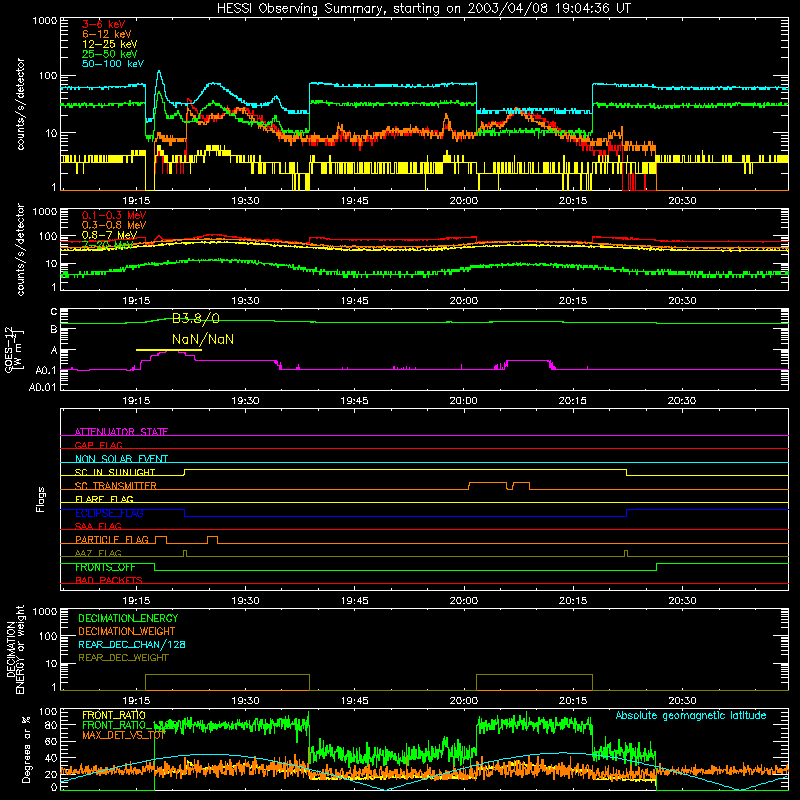Select the MAX_DET_VS_TOT legend label
Viewport: 800px width, 800px height.
124,735
